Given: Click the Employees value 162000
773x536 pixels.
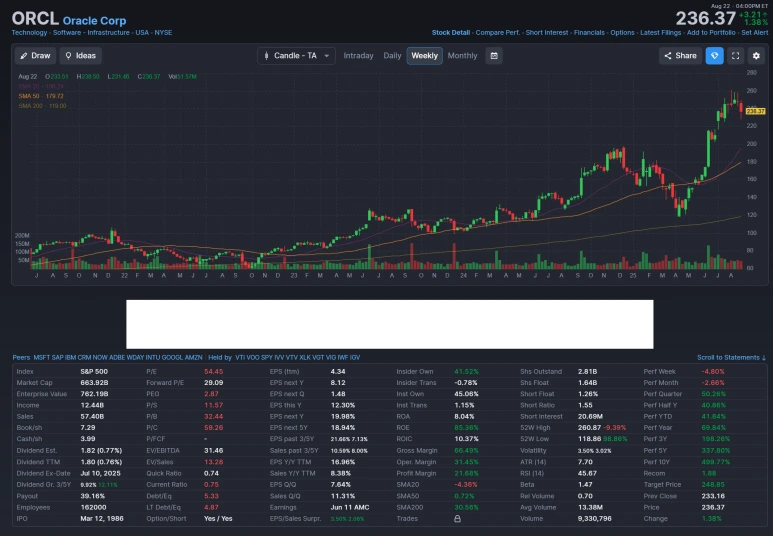Looking at the screenshot, I should pos(94,507).
